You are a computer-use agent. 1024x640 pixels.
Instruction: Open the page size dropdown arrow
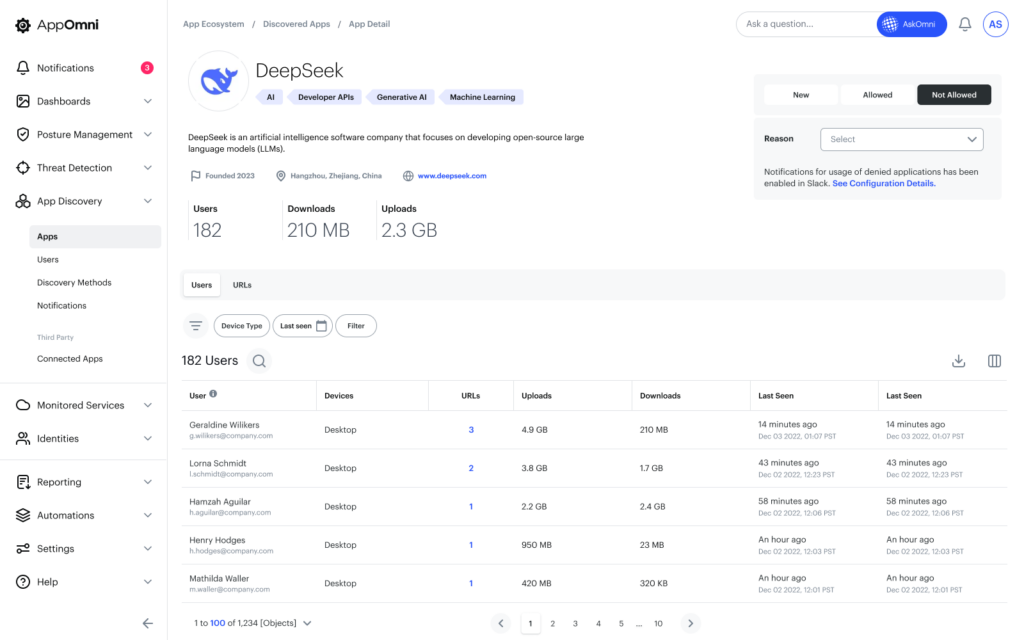[x=307, y=624]
